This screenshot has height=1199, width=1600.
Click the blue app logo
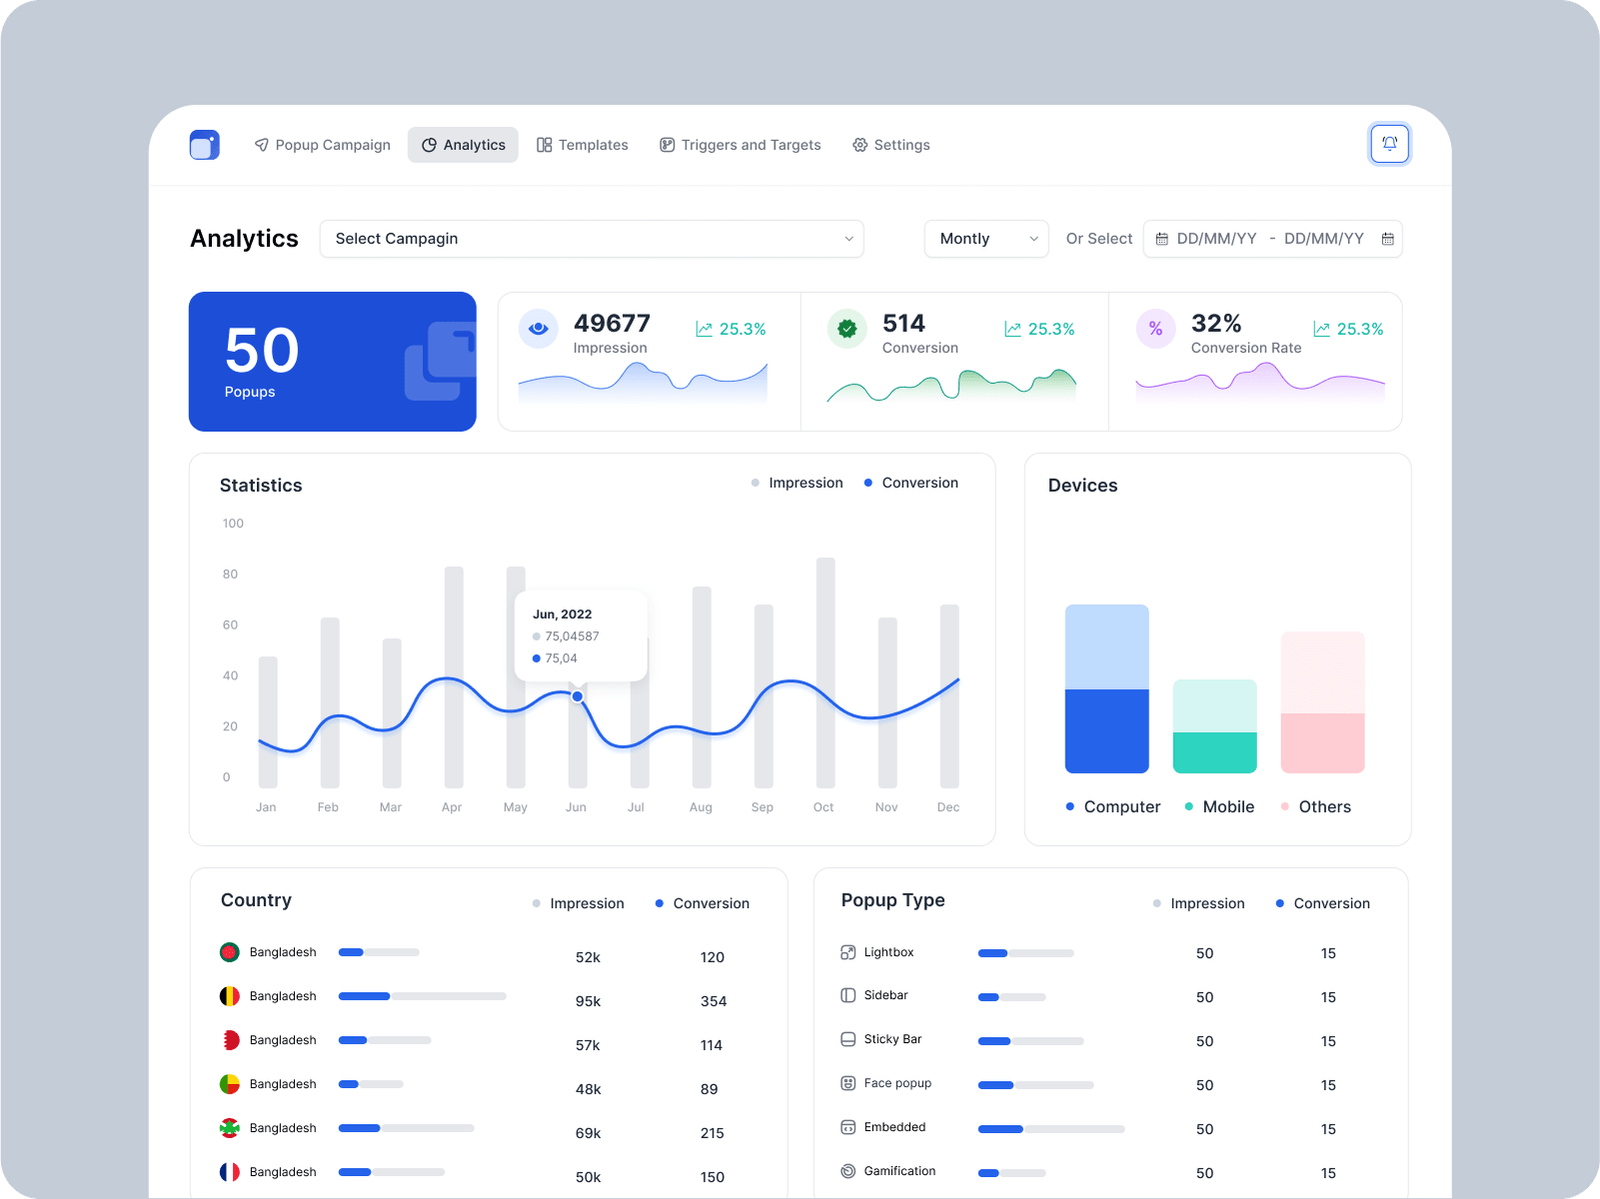click(204, 145)
